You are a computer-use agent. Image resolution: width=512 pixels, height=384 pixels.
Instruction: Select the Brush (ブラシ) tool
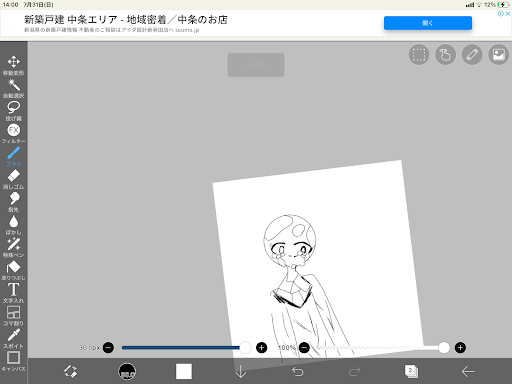(13, 156)
